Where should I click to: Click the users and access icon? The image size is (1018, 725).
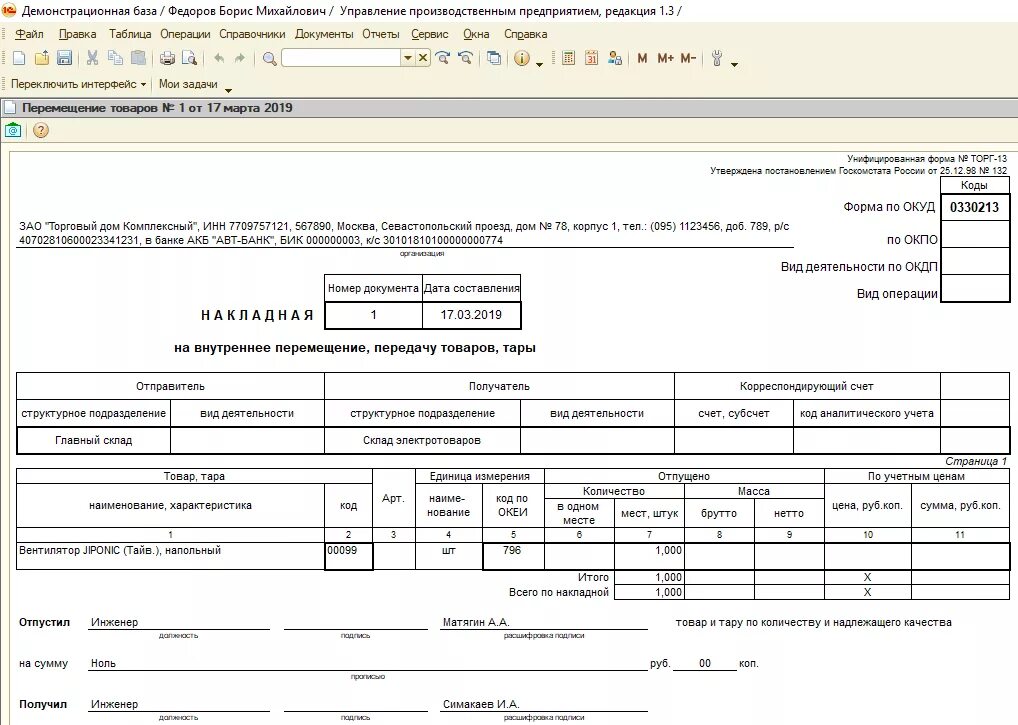[x=615, y=58]
